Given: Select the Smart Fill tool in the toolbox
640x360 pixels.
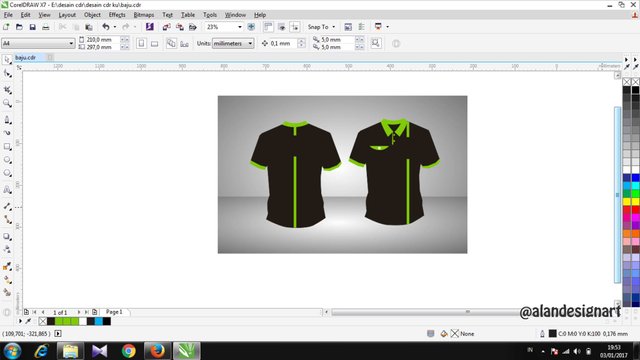Looking at the screenshot, I should point(7,292).
